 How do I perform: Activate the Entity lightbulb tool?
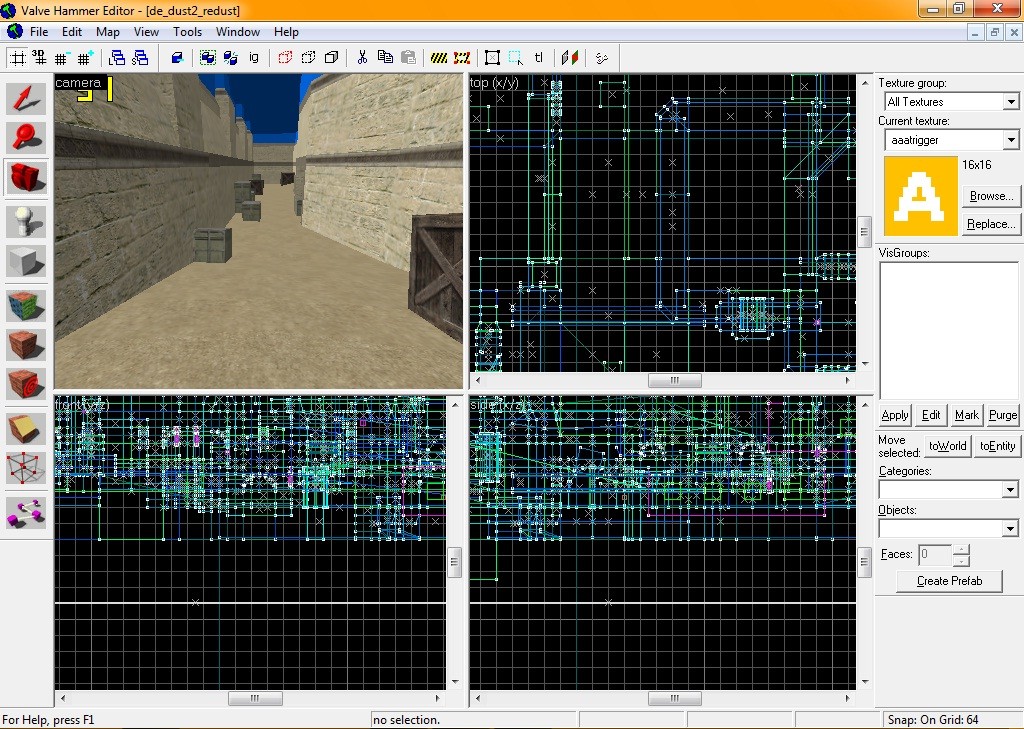pyautogui.click(x=27, y=221)
